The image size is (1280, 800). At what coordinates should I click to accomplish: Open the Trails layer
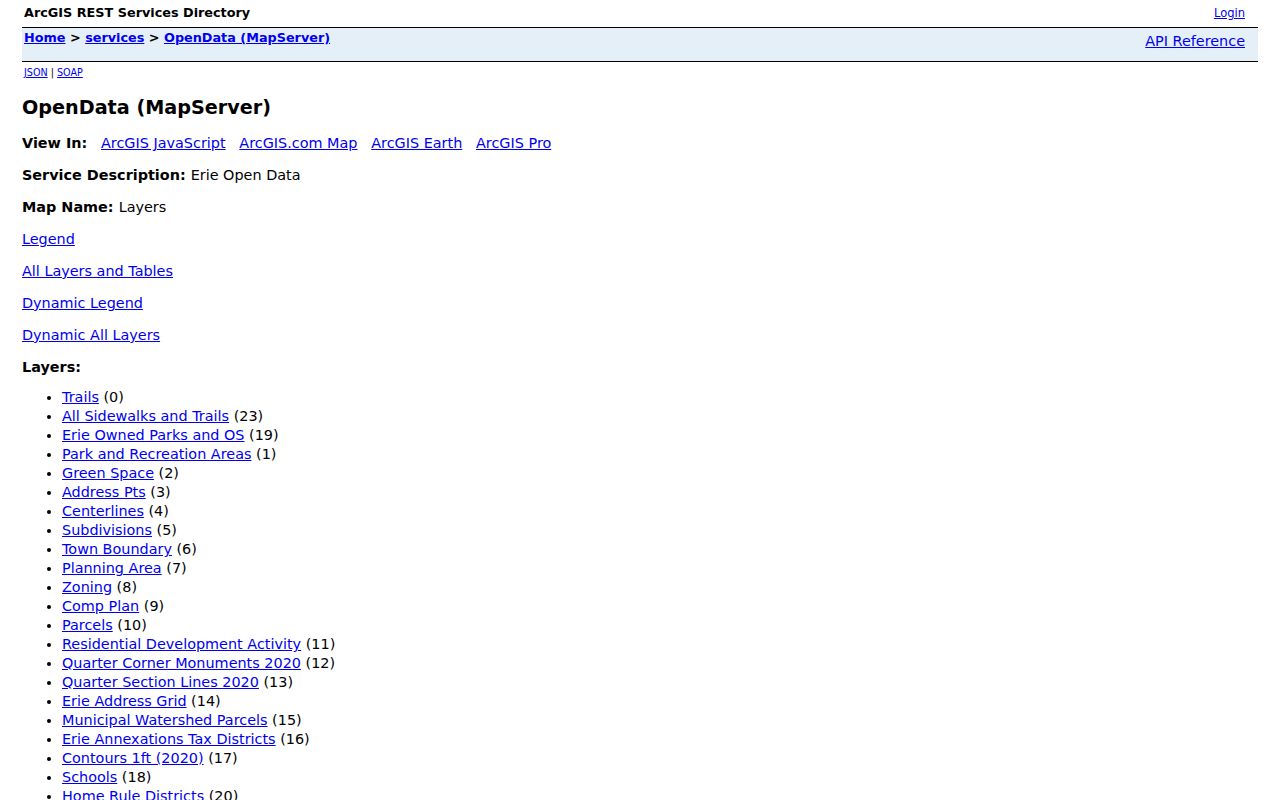pos(80,397)
